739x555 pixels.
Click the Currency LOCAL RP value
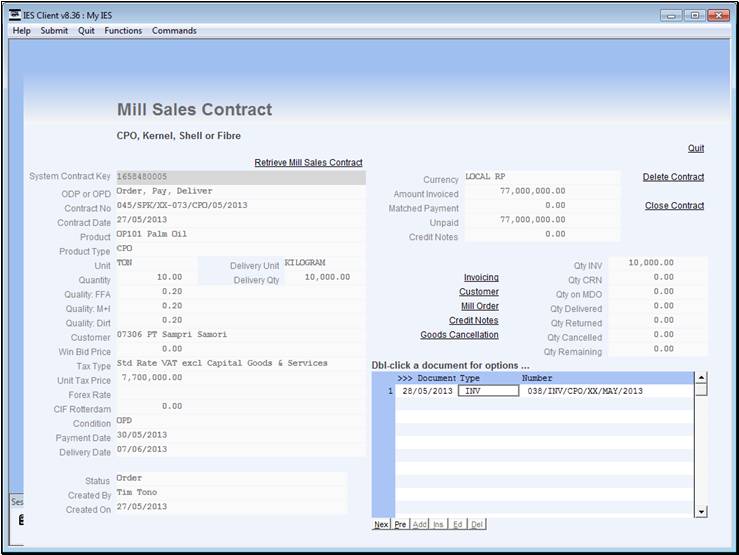click(x=485, y=177)
